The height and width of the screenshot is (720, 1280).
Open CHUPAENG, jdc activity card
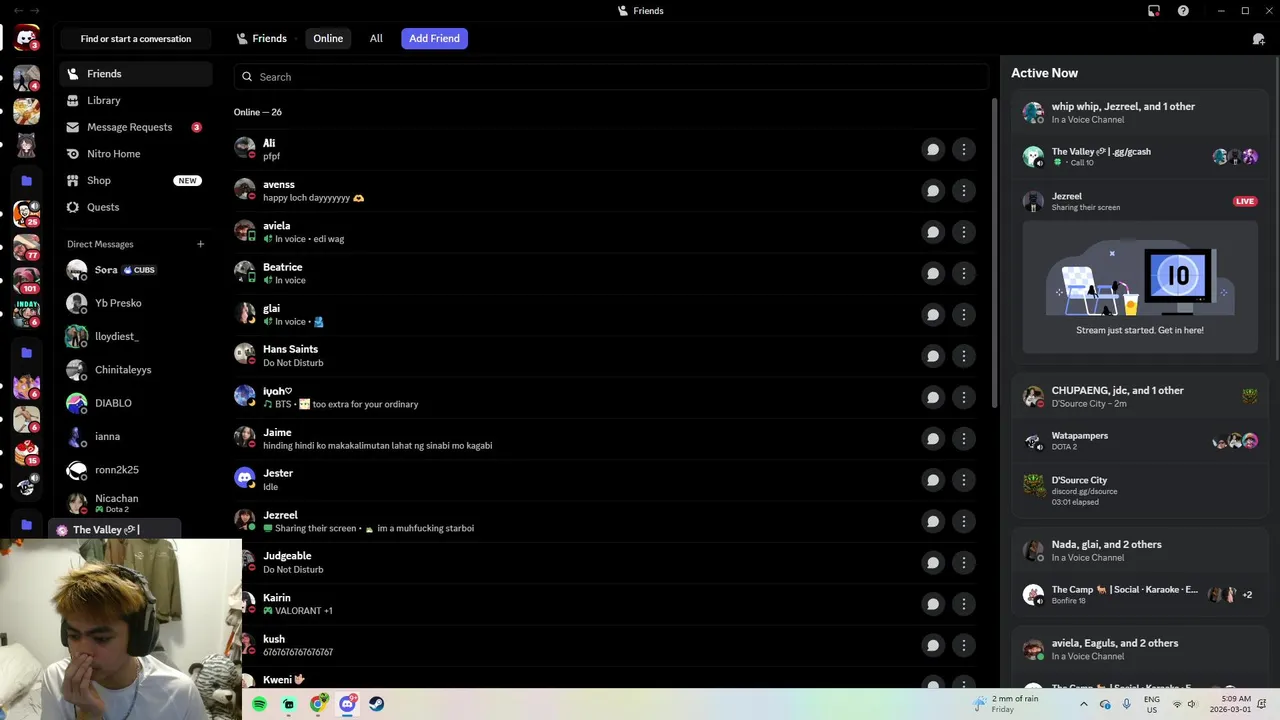1140,396
